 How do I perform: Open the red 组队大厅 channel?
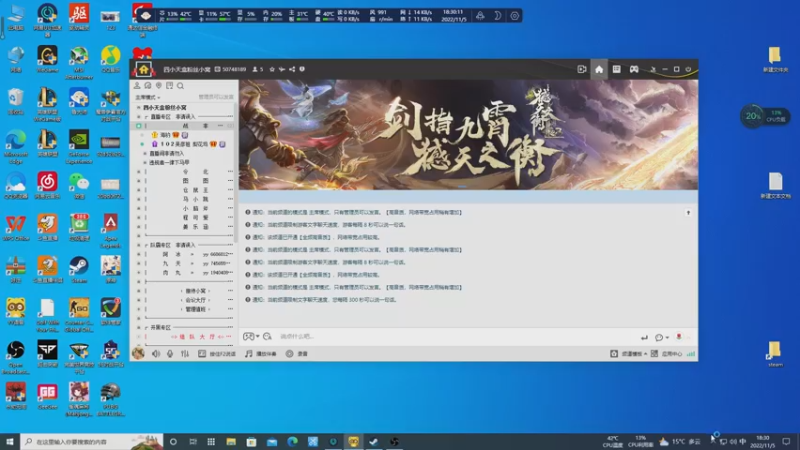196,337
